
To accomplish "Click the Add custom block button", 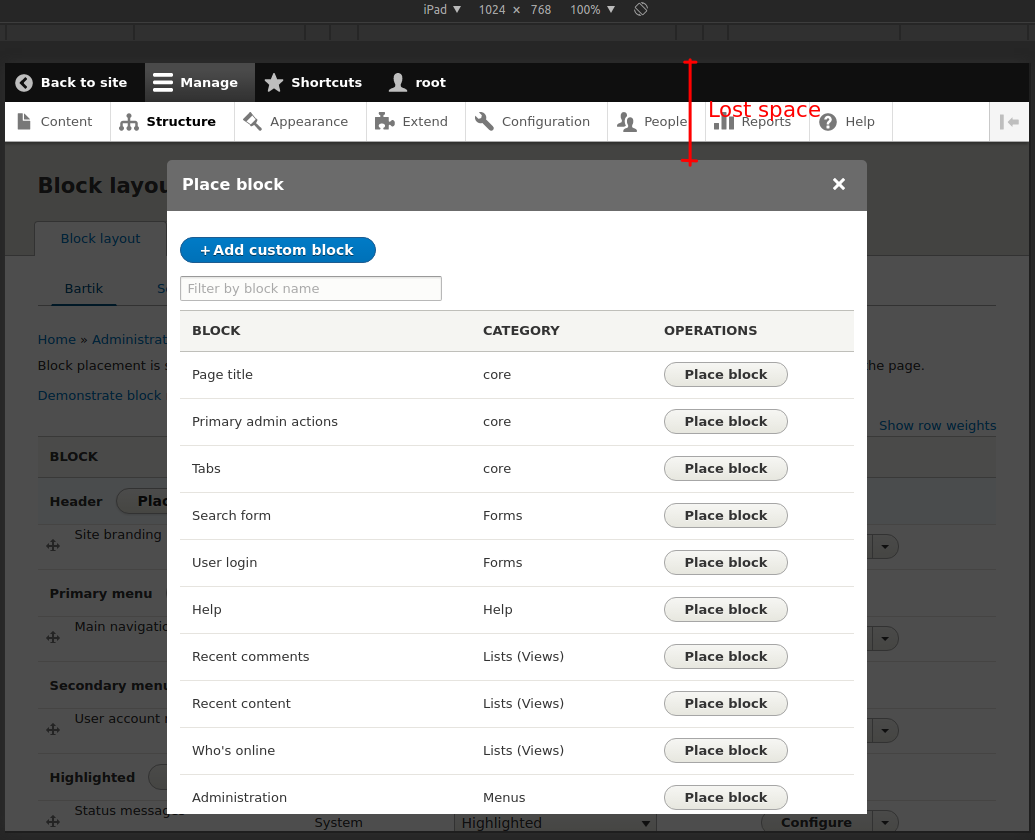I will point(278,250).
